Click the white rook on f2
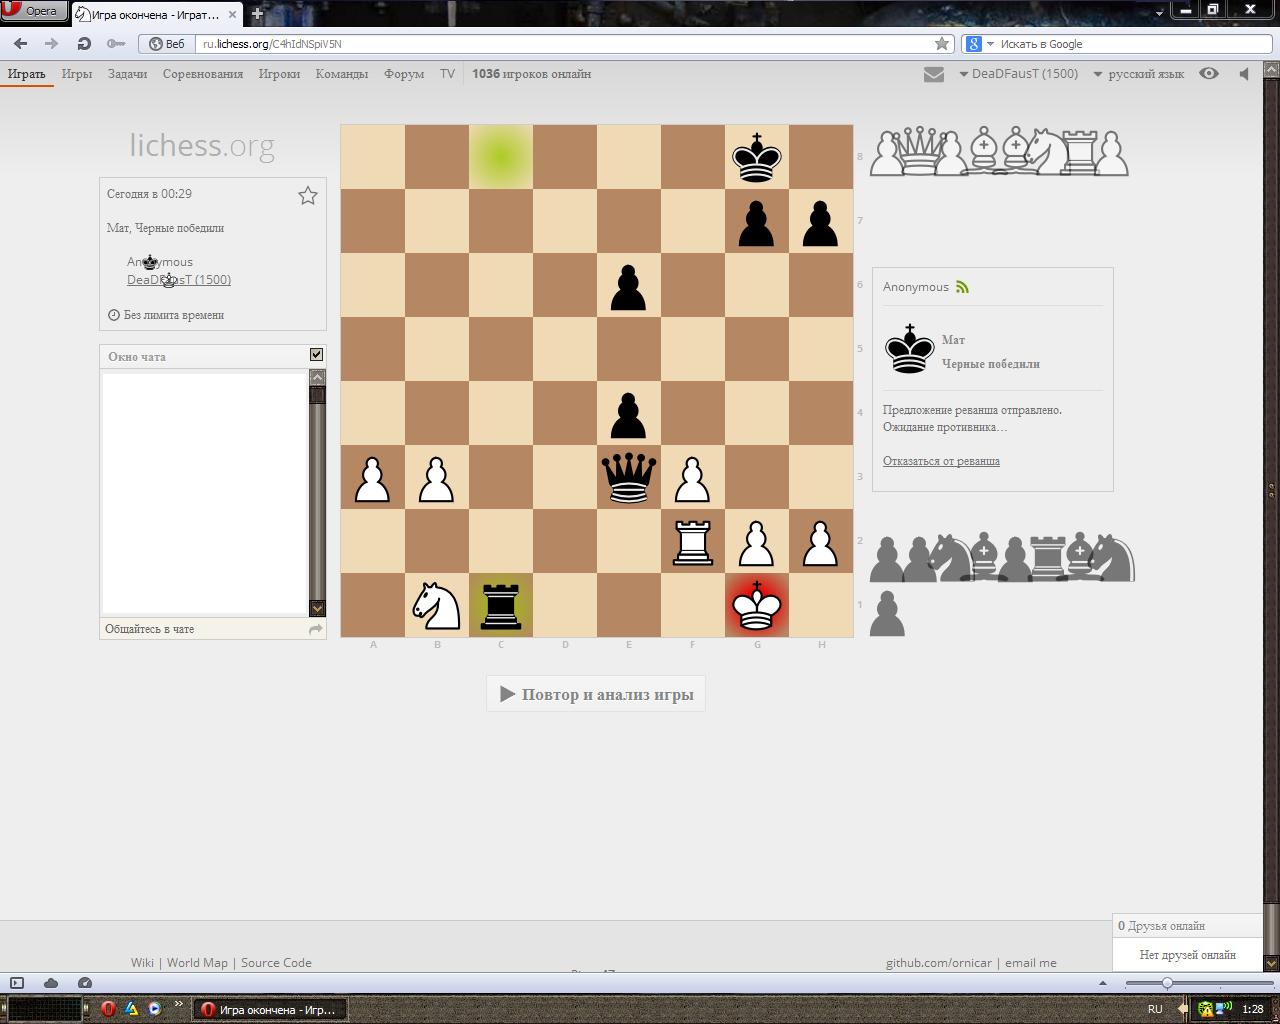This screenshot has height=1024, width=1280. tap(693, 541)
